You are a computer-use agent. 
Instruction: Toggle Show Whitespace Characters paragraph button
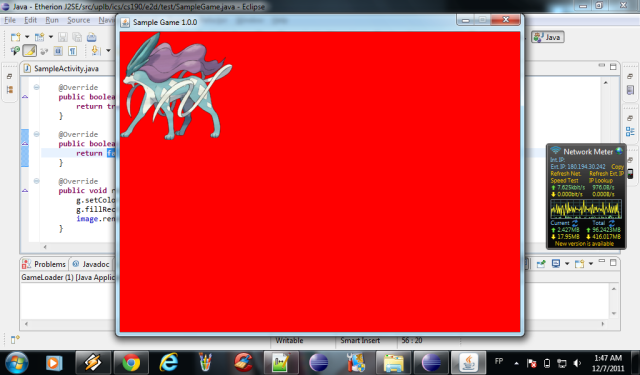(72, 51)
